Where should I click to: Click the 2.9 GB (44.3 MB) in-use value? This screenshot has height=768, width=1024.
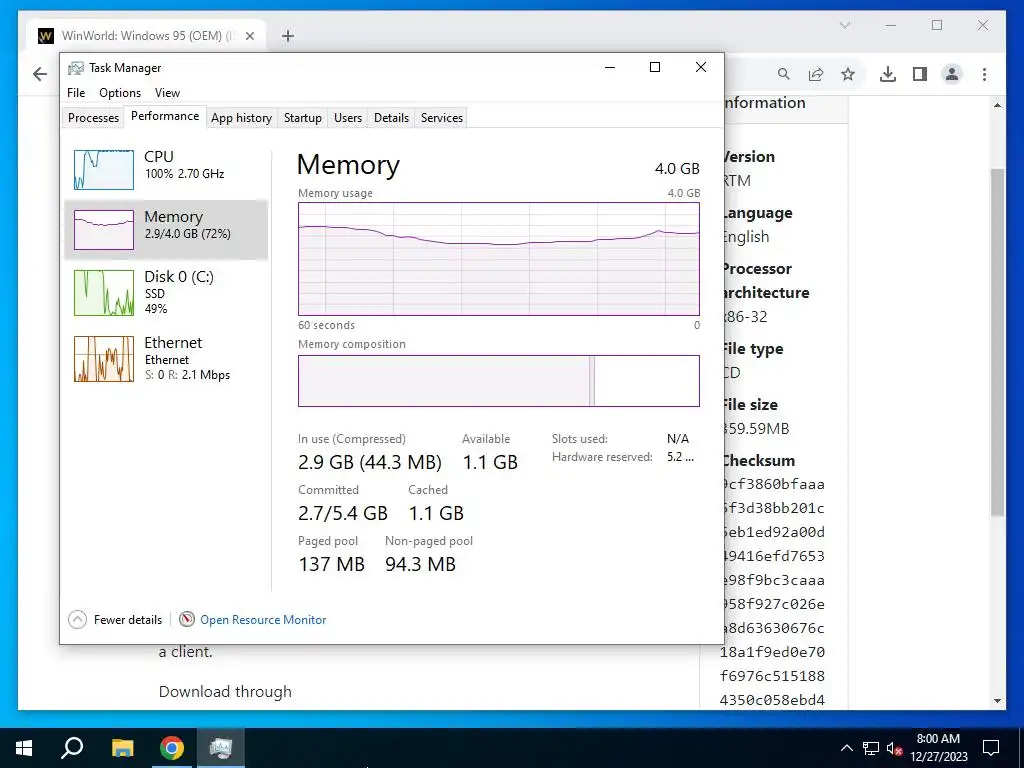[x=370, y=462]
